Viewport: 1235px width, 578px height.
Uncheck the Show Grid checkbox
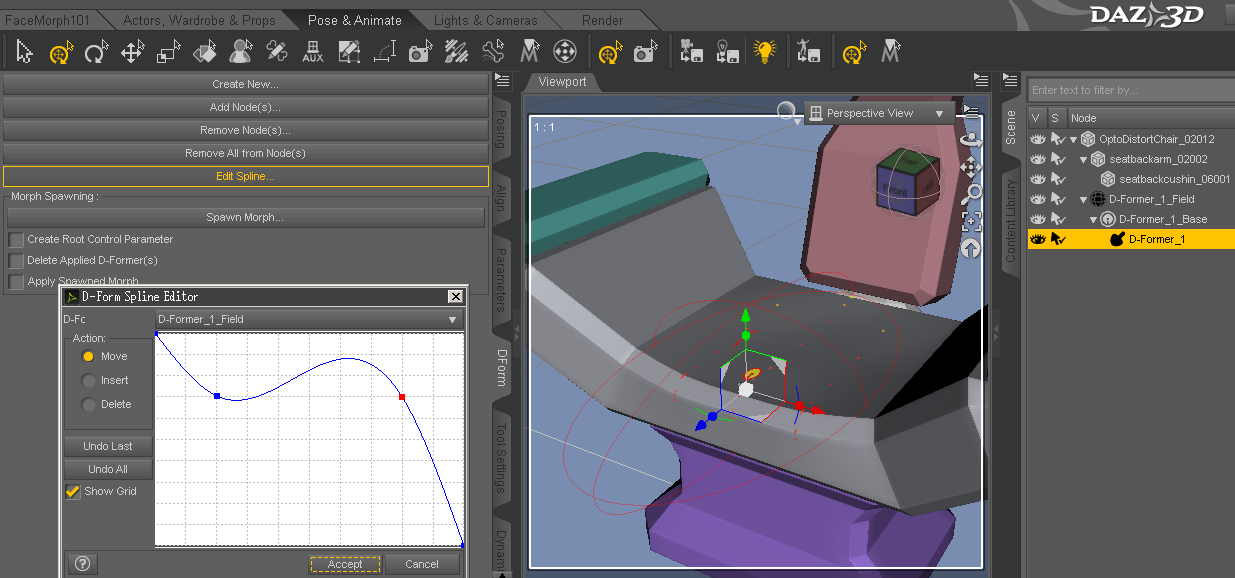point(73,491)
